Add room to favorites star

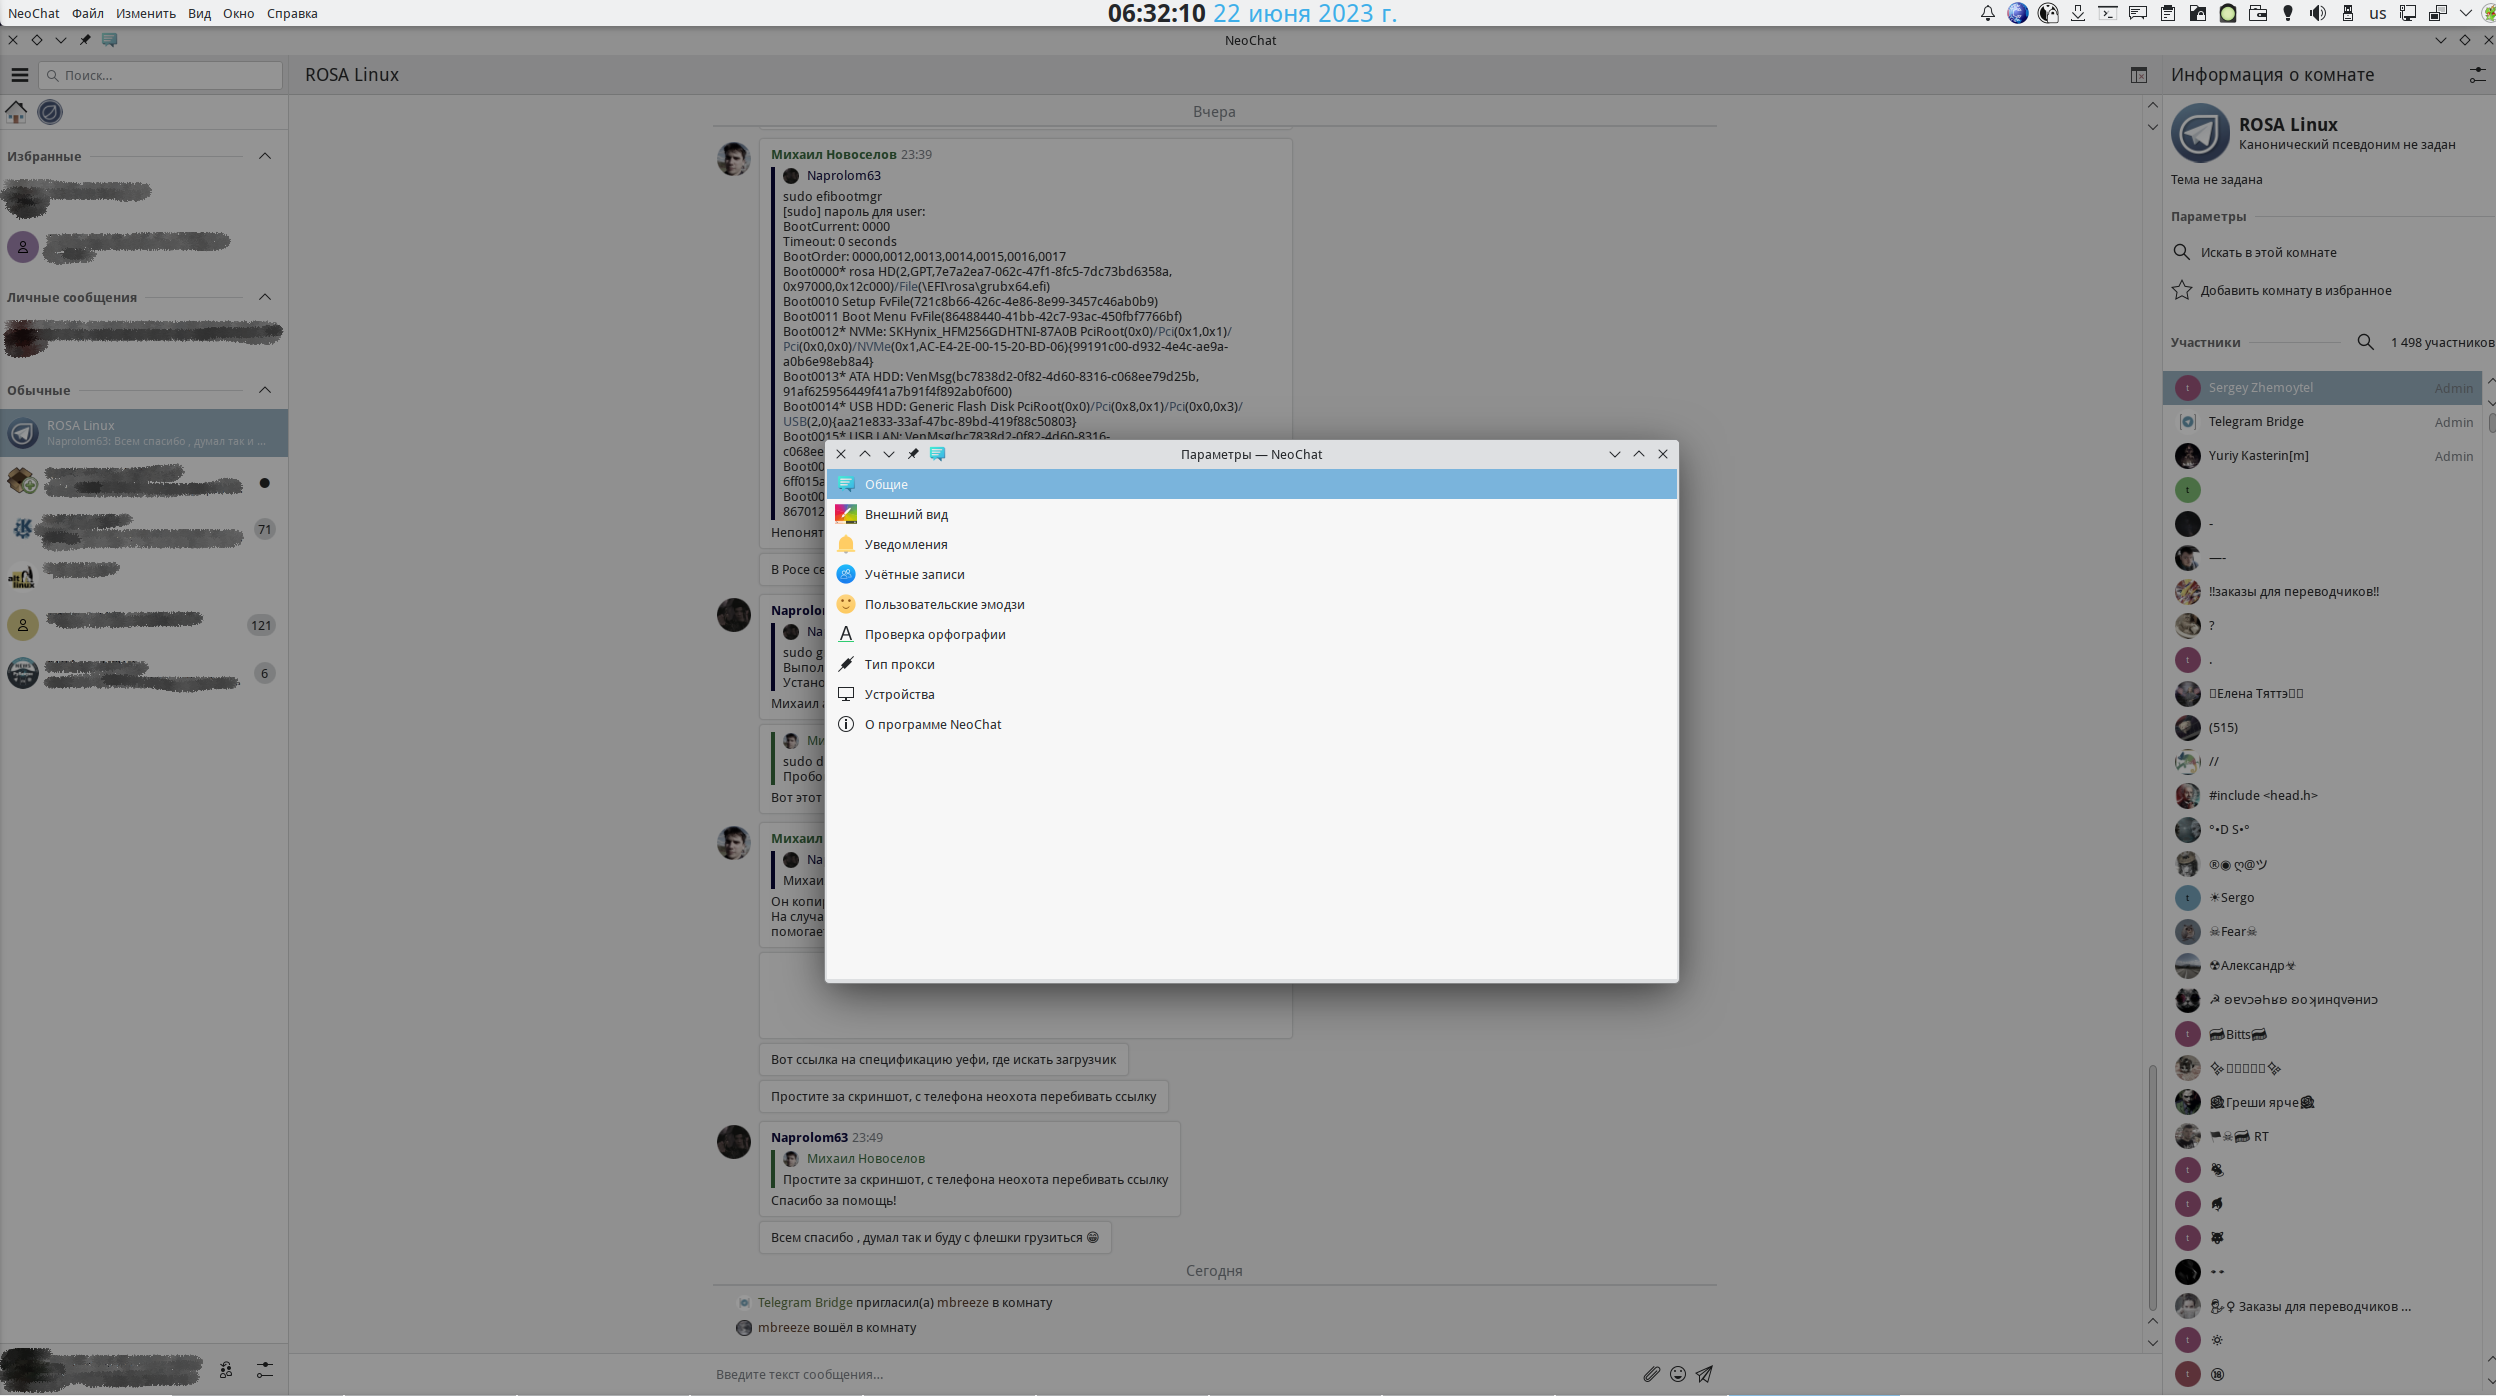click(2182, 290)
